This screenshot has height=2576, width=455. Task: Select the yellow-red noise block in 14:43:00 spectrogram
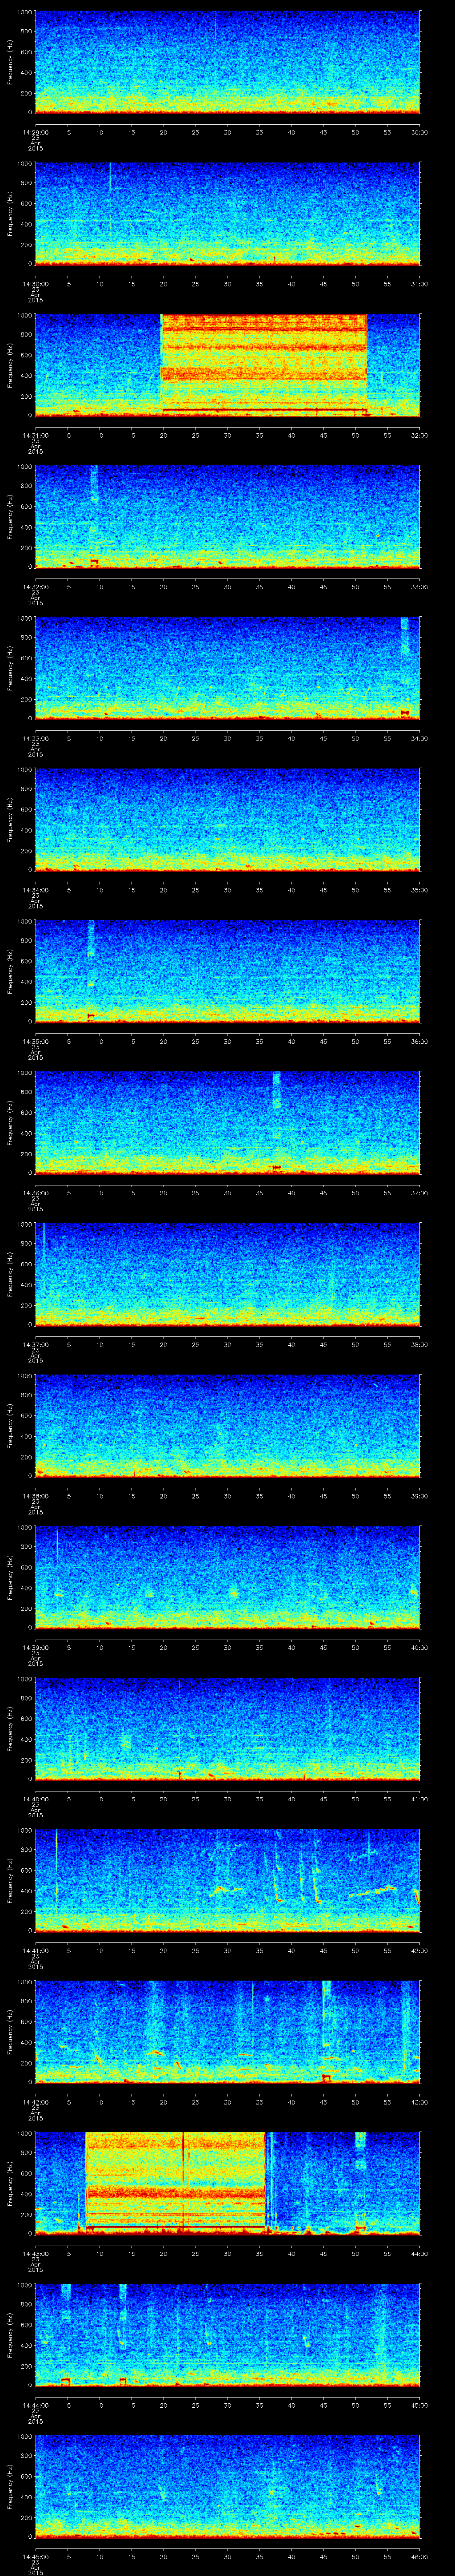pyautogui.click(x=176, y=2182)
